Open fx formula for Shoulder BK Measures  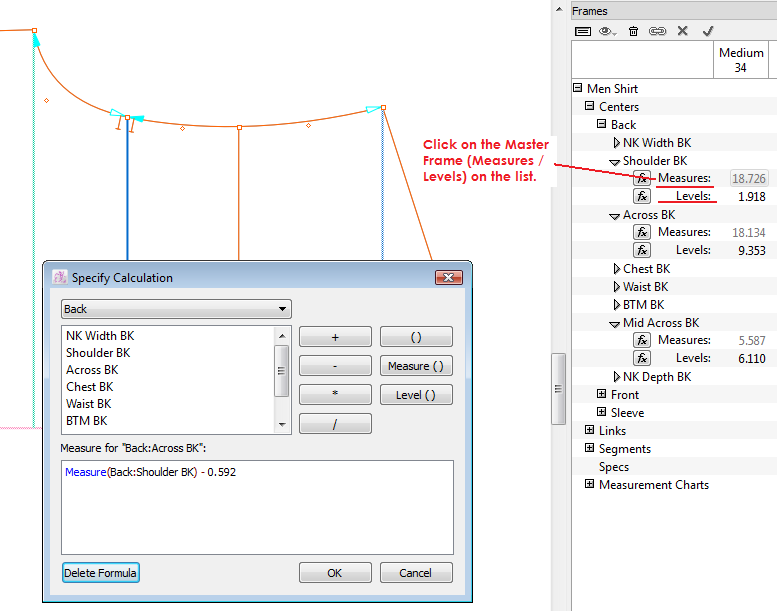coord(642,178)
